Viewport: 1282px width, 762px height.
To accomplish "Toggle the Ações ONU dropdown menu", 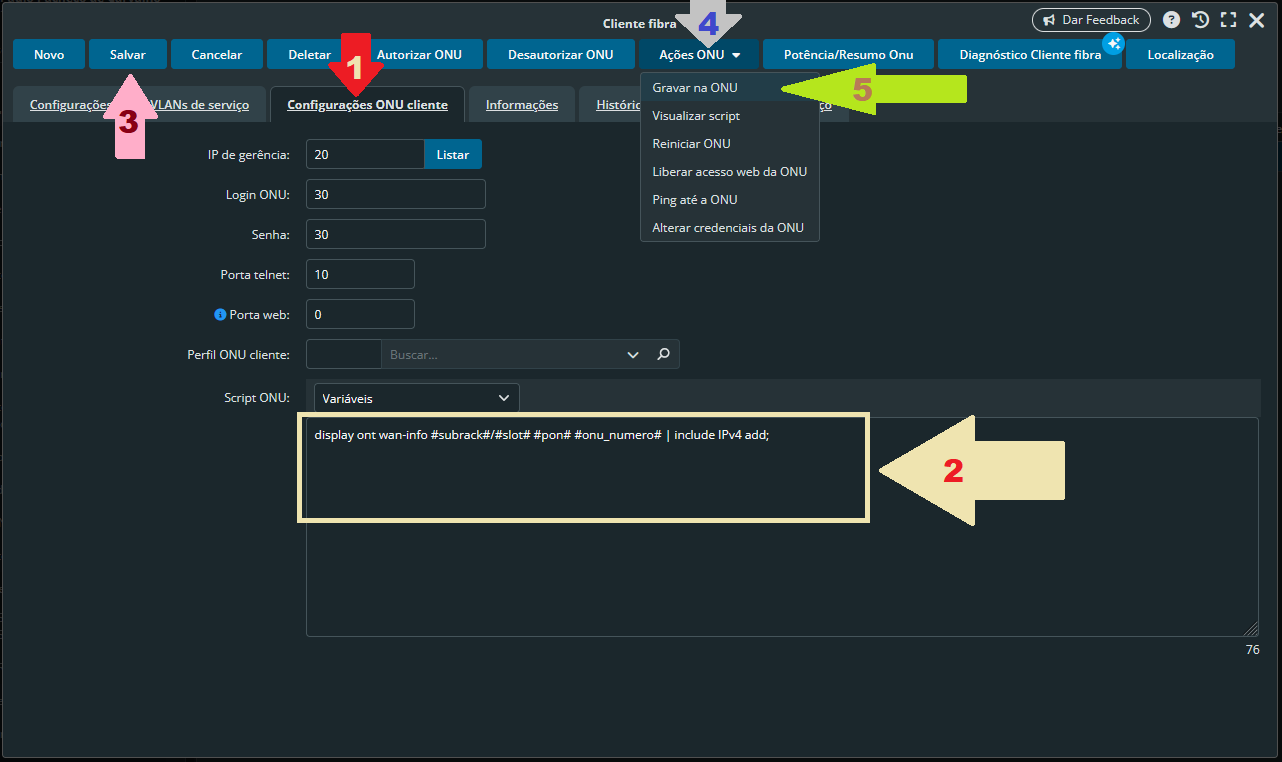I will coord(700,55).
